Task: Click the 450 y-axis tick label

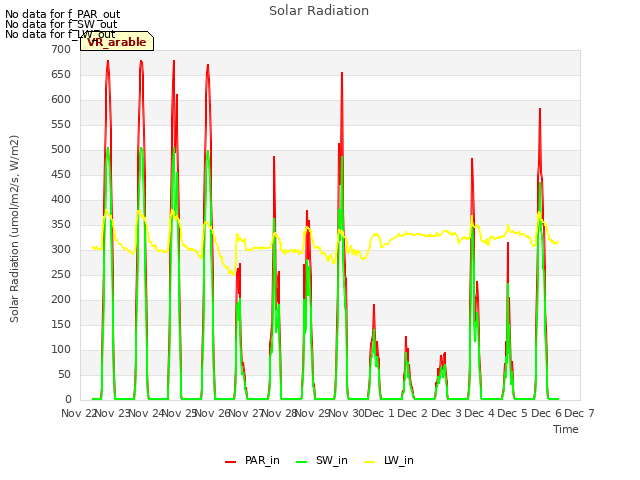Action: 61,175
